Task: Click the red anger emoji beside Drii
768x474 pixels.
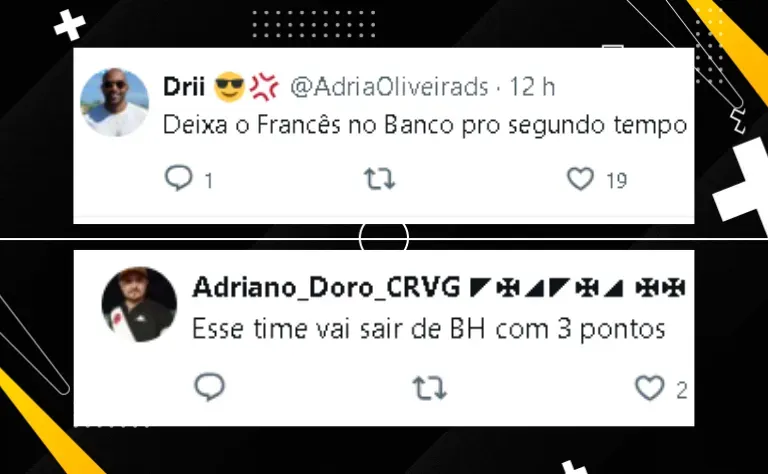Action: coord(264,87)
